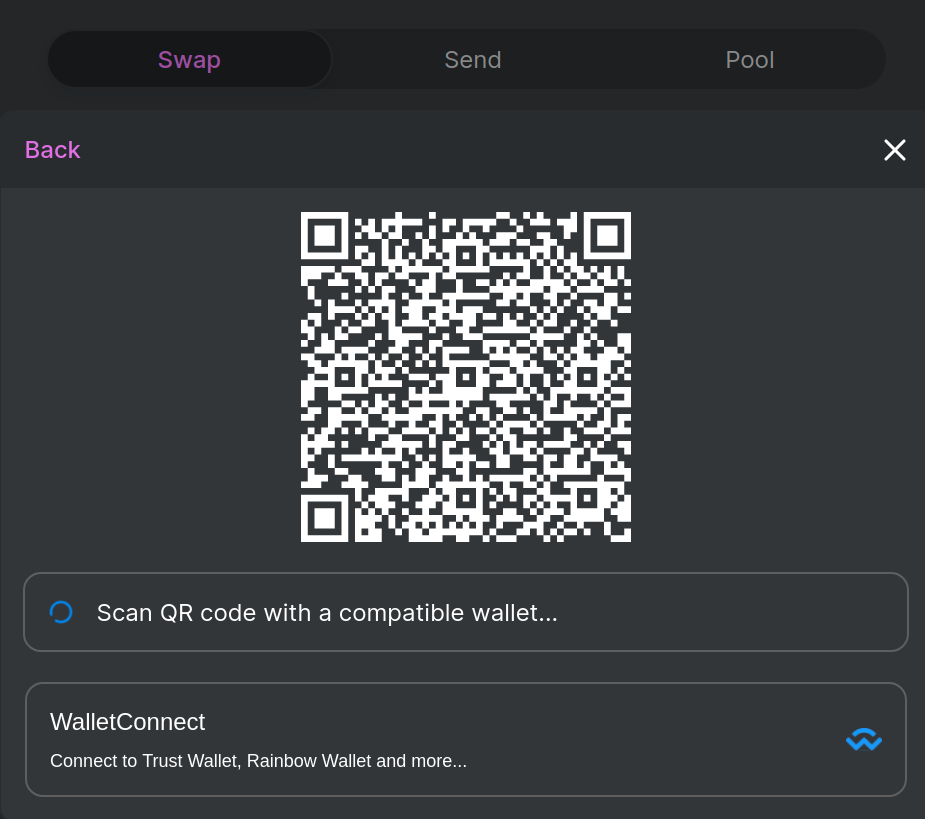Choose WalletConnect to connect a mobile wallet
Image resolution: width=925 pixels, height=819 pixels.
click(x=465, y=739)
